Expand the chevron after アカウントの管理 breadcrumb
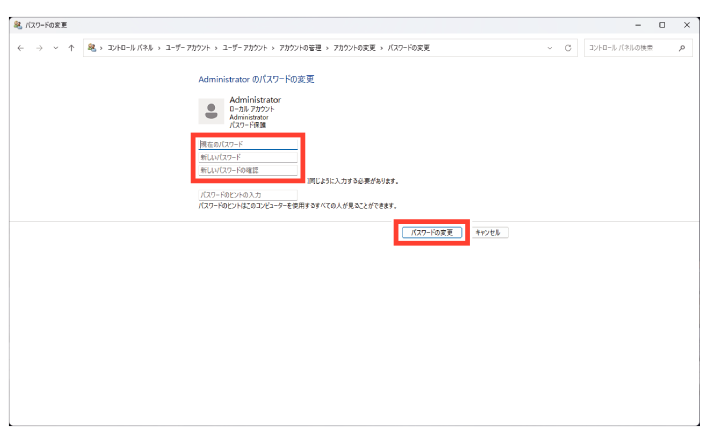The image size is (708, 443). (x=327, y=48)
